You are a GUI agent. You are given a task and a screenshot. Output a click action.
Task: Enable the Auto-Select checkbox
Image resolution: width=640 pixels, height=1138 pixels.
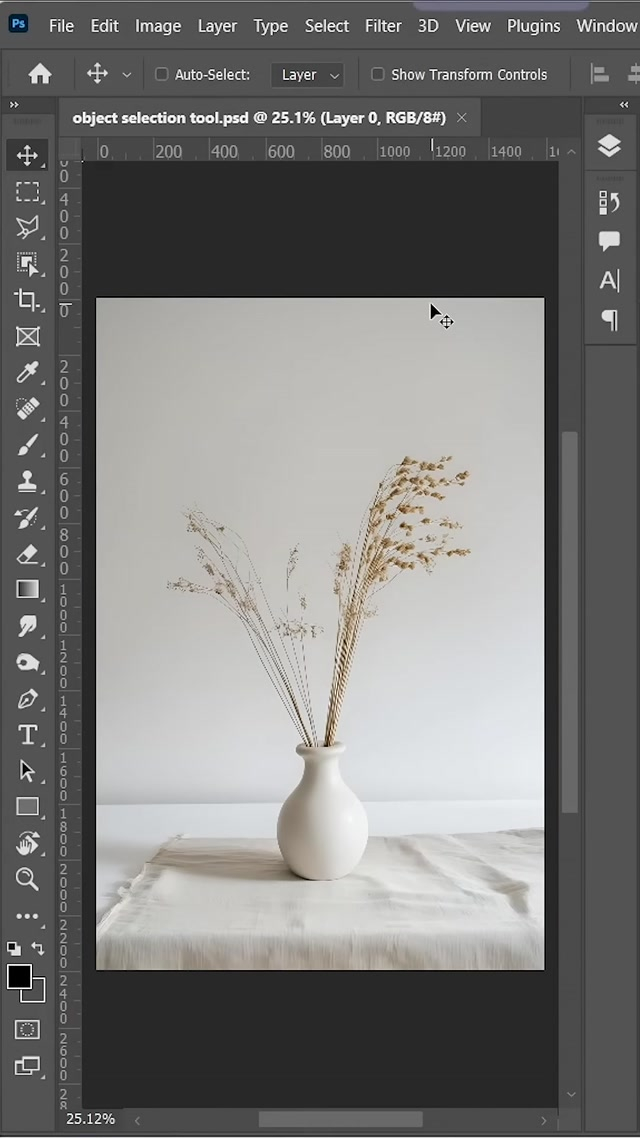coord(162,74)
